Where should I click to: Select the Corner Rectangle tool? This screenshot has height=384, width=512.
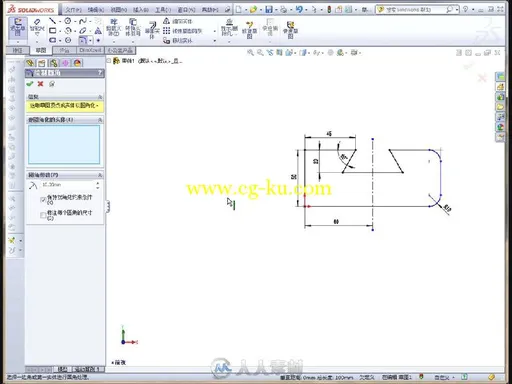[x=52, y=31]
